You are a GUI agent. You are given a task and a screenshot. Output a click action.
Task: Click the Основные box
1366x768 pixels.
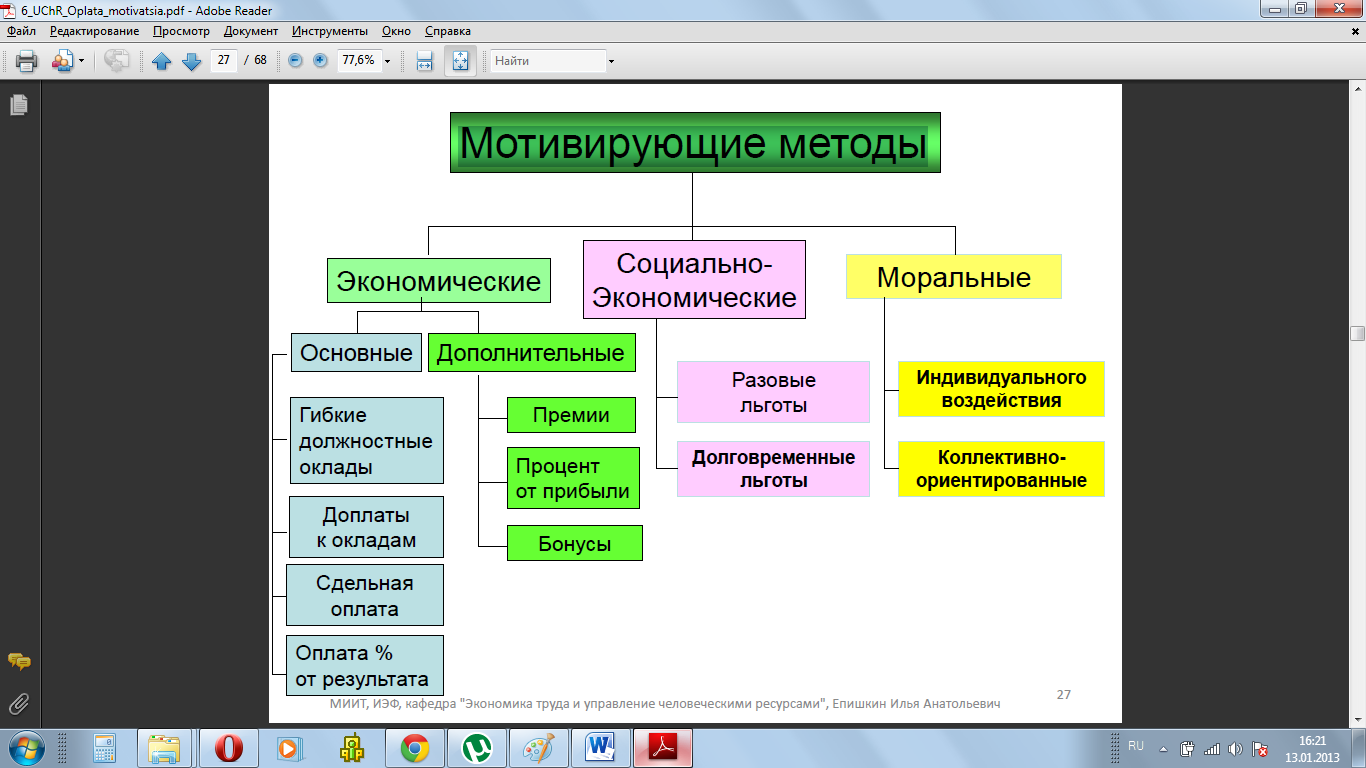[357, 352]
